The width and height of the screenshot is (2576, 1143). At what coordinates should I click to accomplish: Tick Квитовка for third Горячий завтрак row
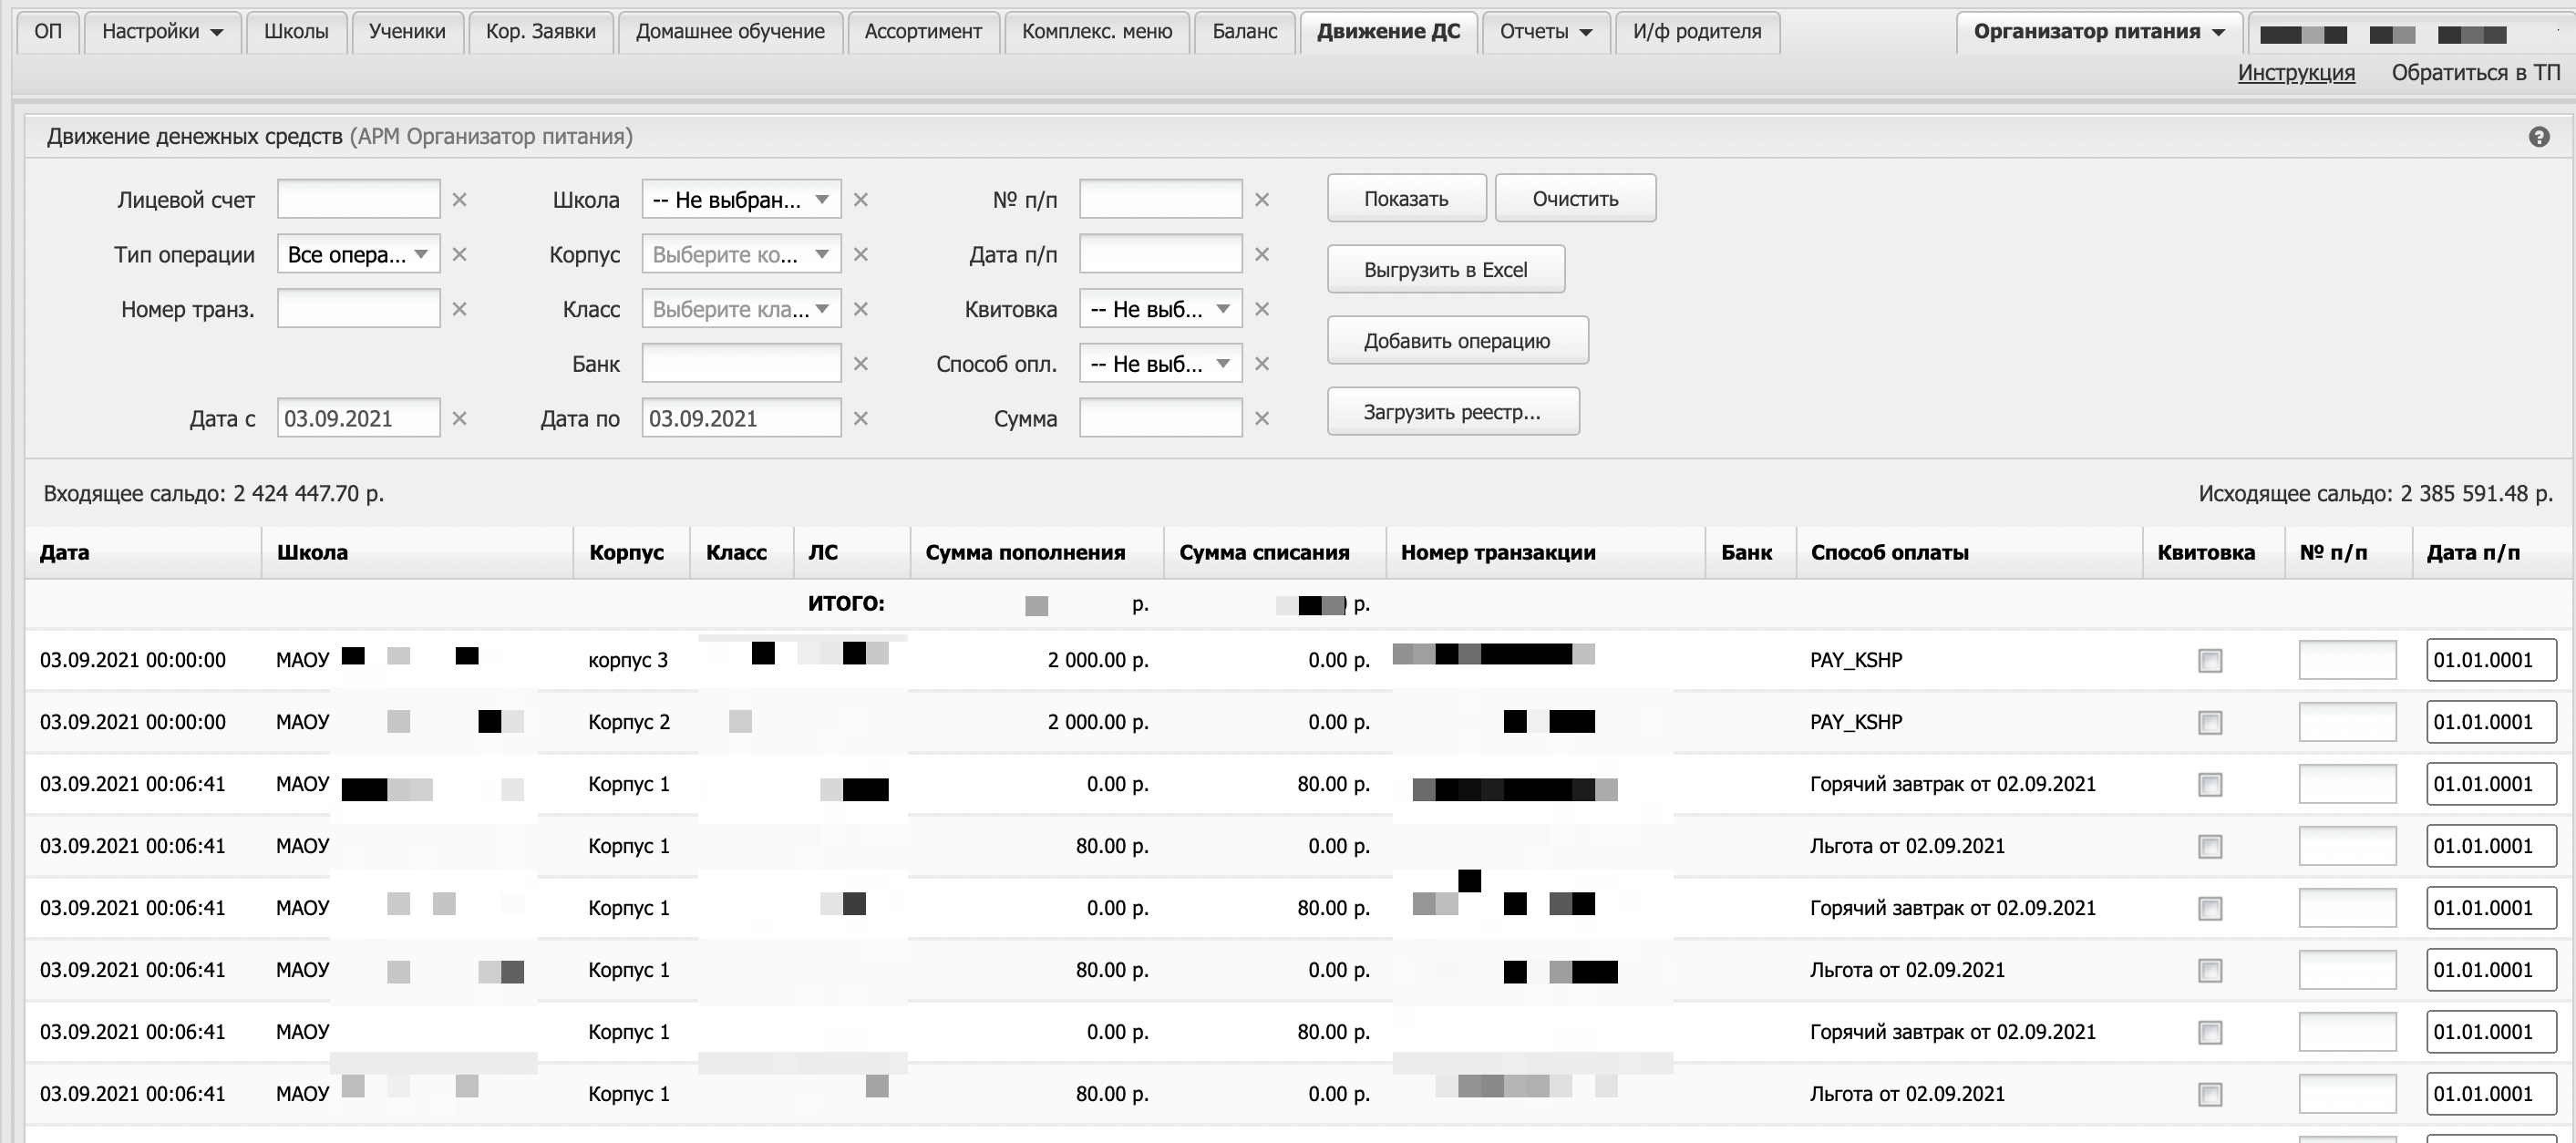(2210, 1033)
